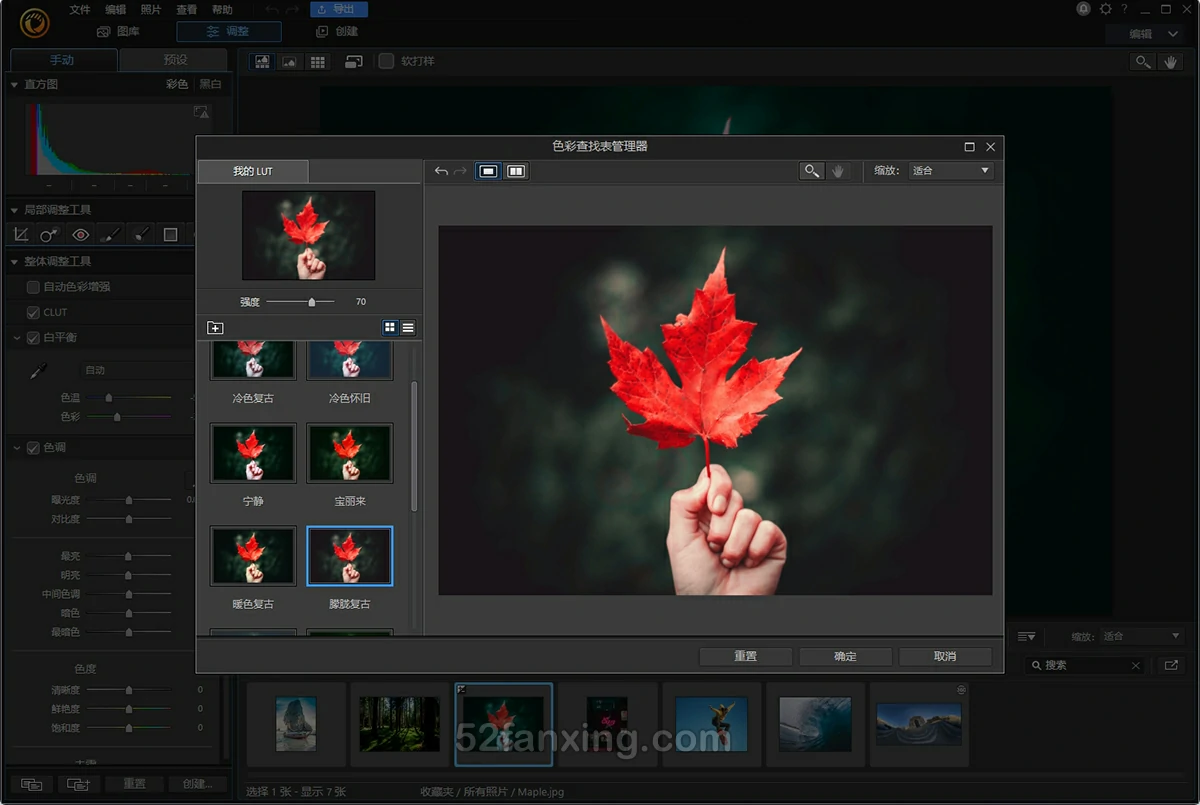Image resolution: width=1200 pixels, height=805 pixels.
Task: Open File (文件) menu
Action: click(80, 9)
